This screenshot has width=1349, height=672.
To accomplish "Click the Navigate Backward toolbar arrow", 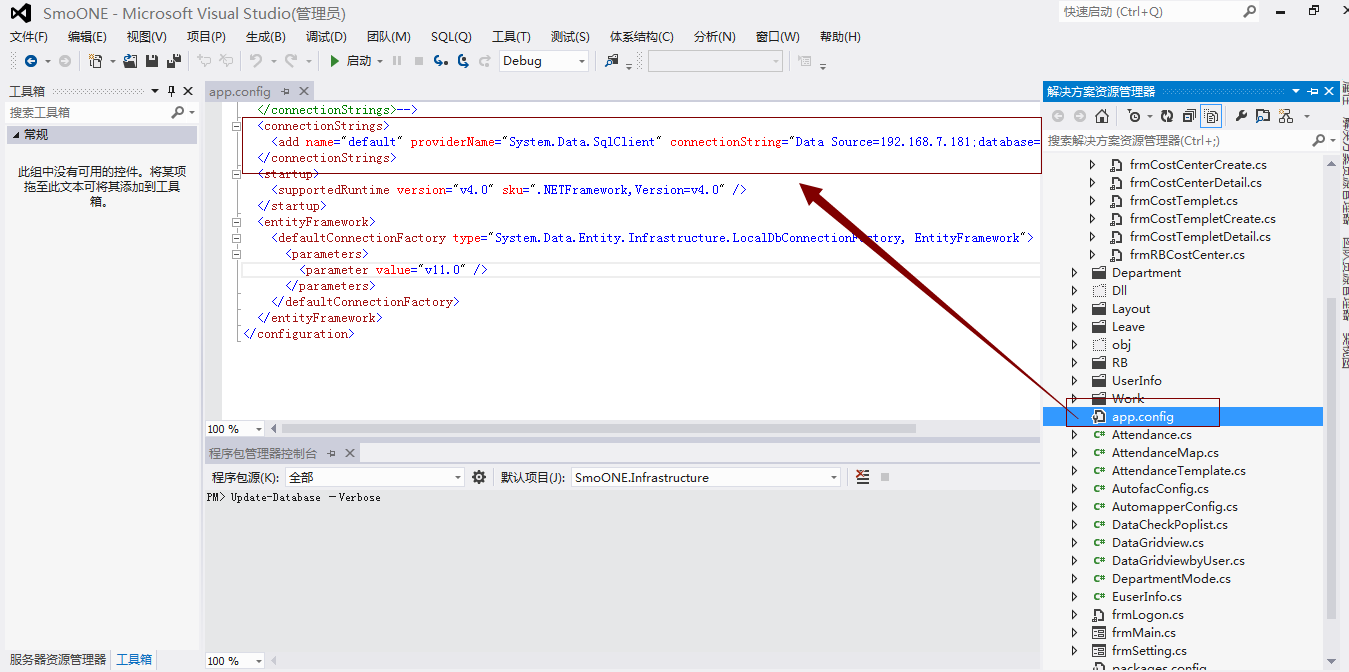I will pyautogui.click(x=30, y=61).
